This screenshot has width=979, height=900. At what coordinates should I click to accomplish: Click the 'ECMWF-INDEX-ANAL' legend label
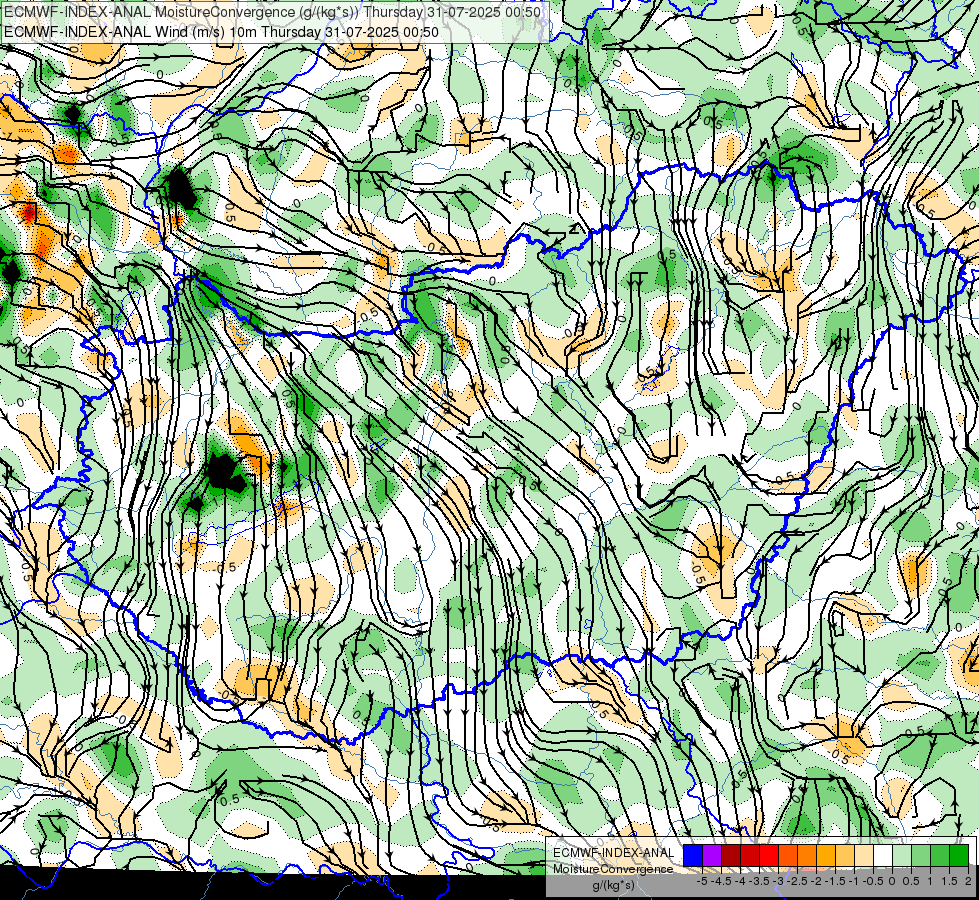tap(614, 853)
